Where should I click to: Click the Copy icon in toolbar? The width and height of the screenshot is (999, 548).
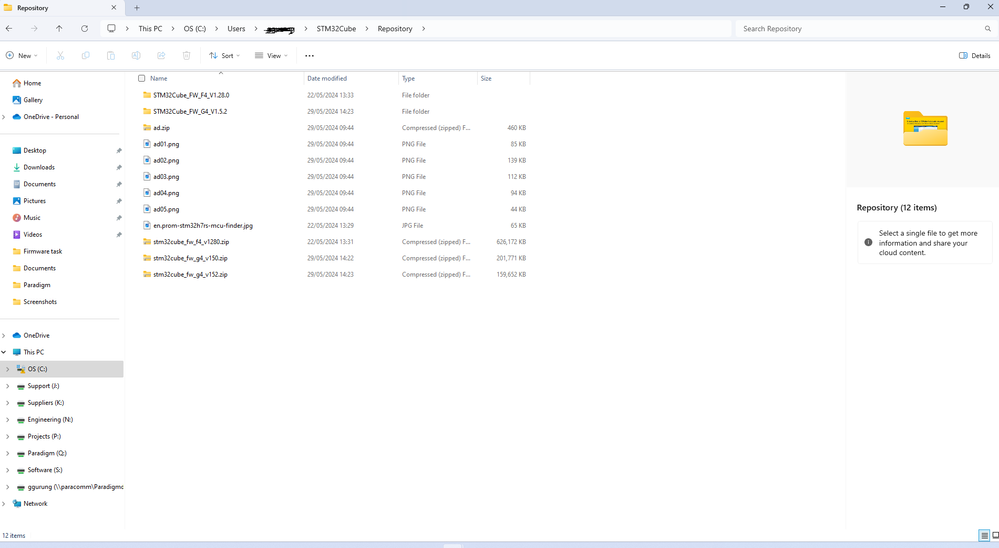[85, 55]
